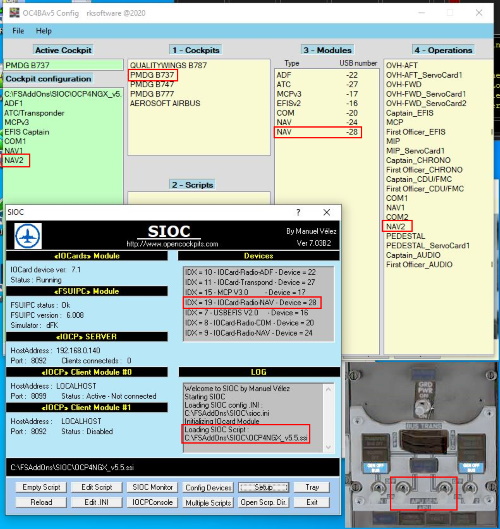Select OVH-AFT_ServoCard1 operation

[x=424, y=75]
